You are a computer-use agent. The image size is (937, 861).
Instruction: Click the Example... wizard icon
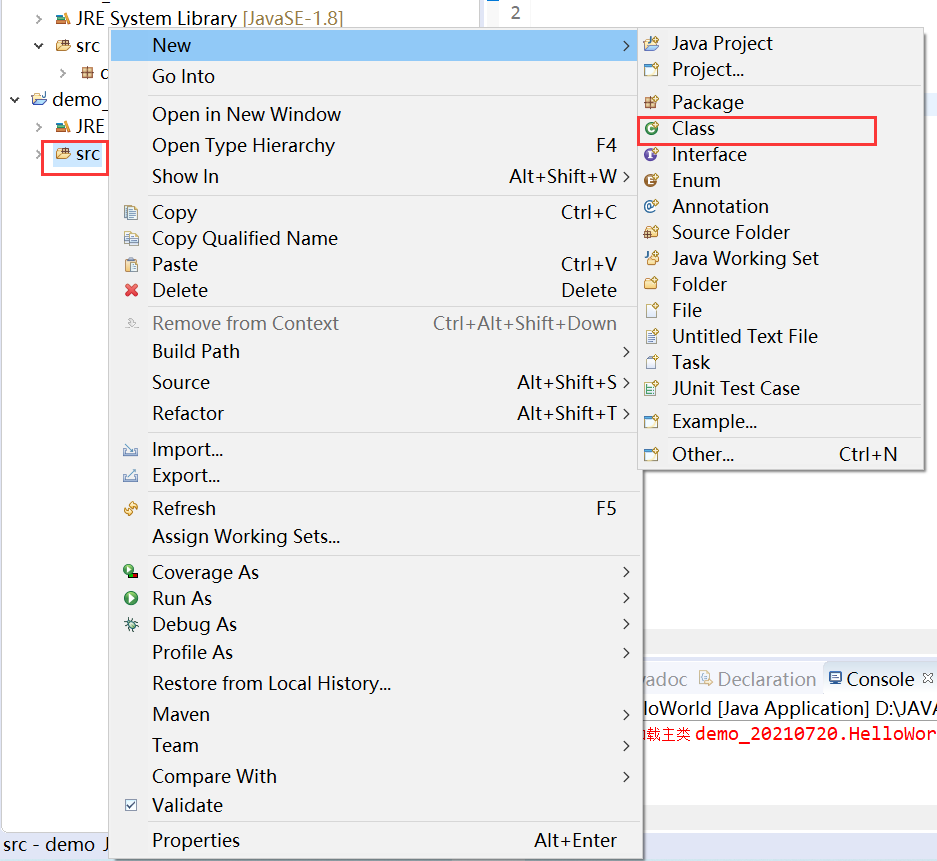click(x=651, y=422)
